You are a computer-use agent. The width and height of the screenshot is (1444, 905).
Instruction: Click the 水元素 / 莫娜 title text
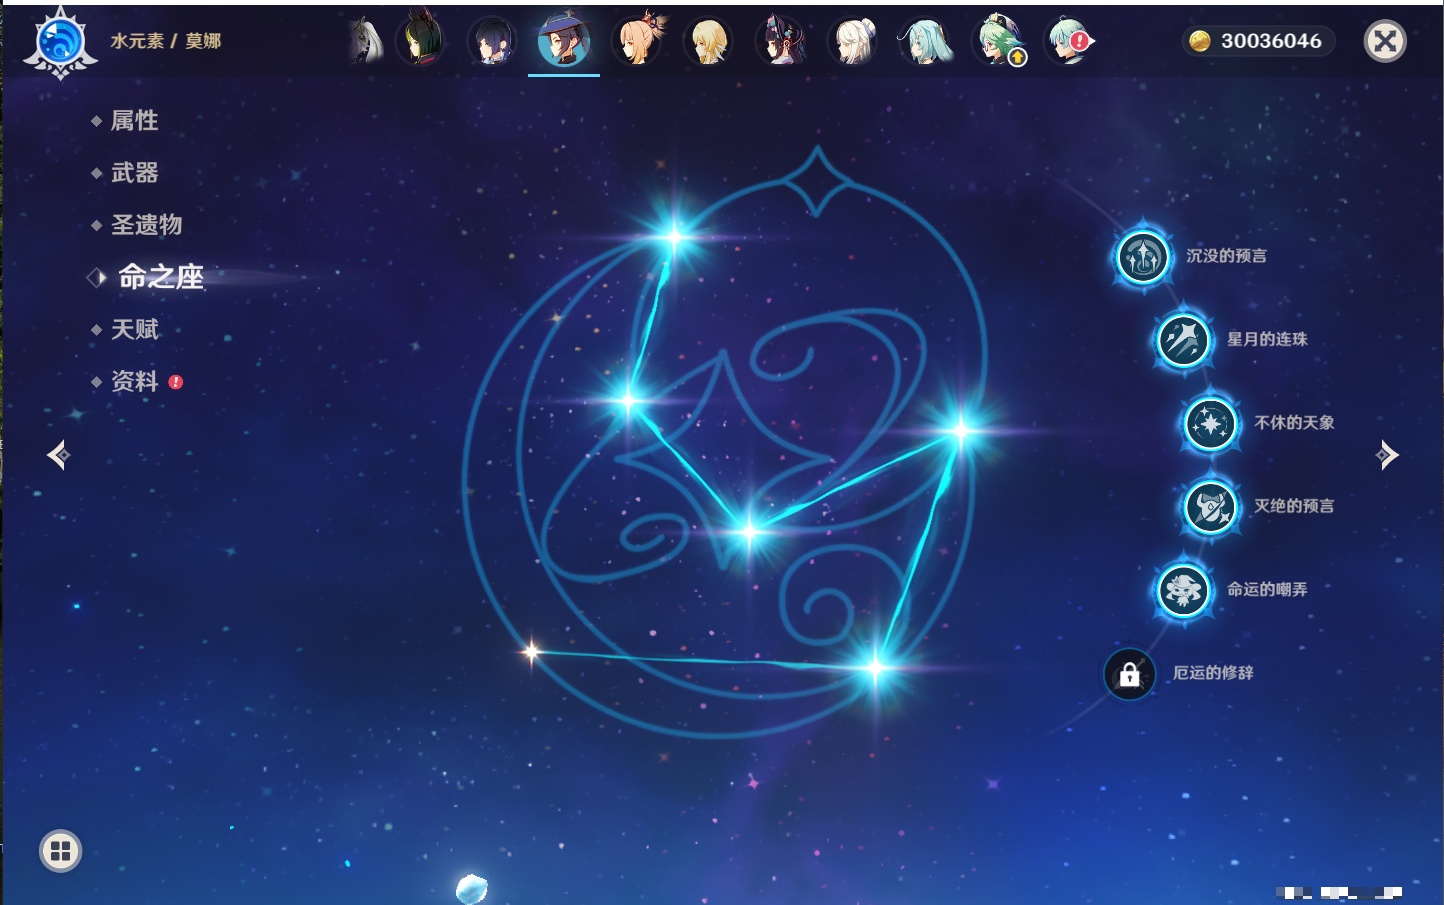pyautogui.click(x=166, y=41)
